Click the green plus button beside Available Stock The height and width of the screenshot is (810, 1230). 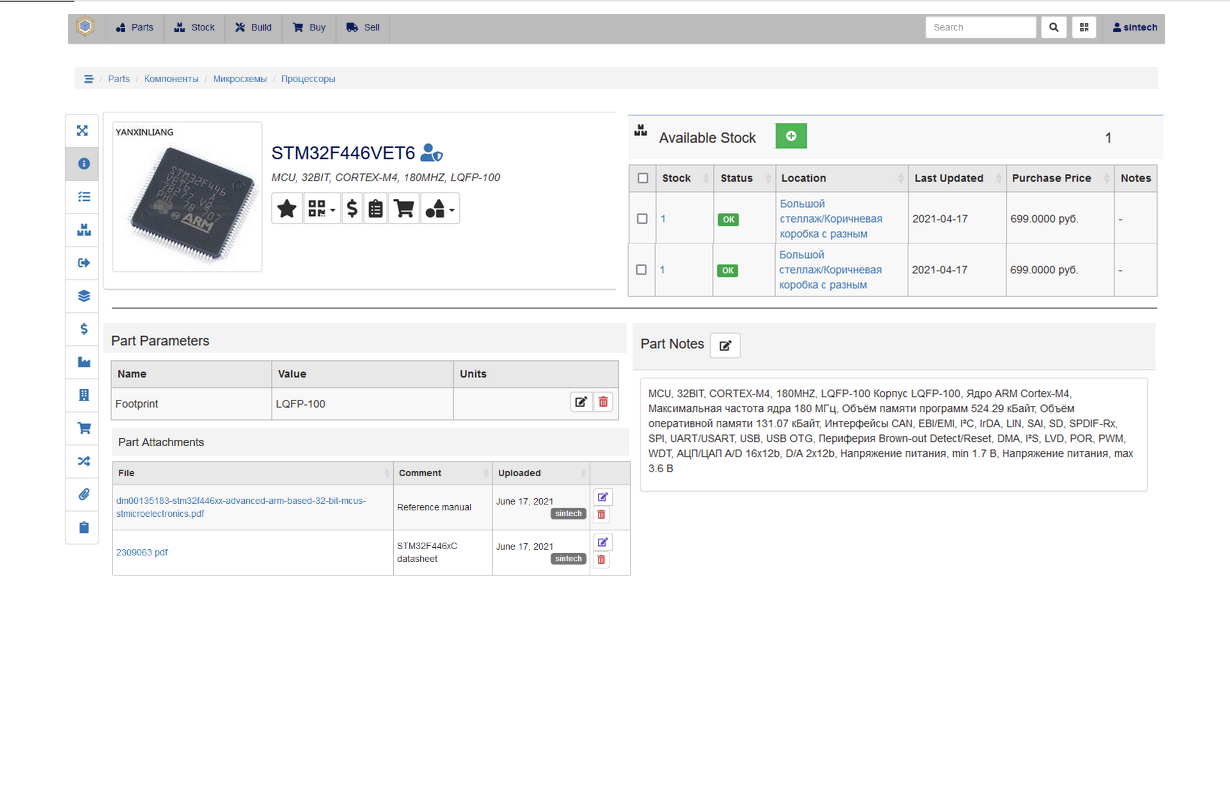point(791,135)
